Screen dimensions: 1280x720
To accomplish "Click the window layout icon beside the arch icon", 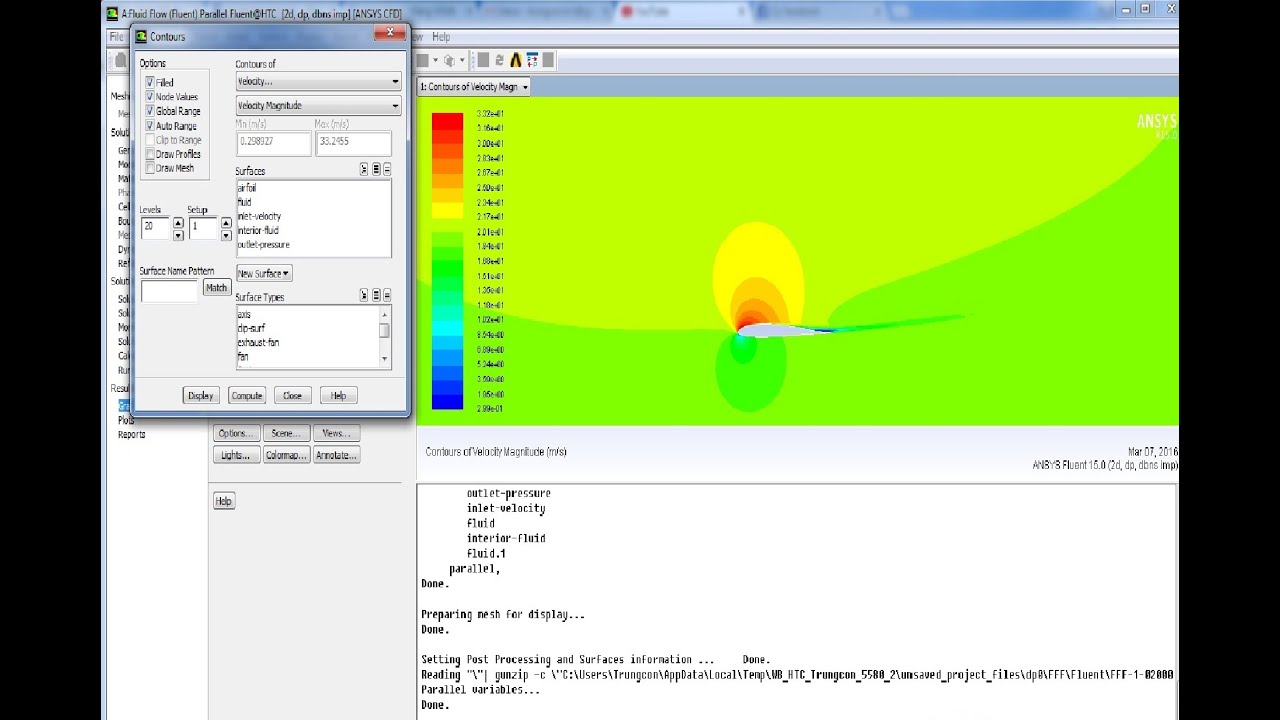I will [x=532, y=60].
